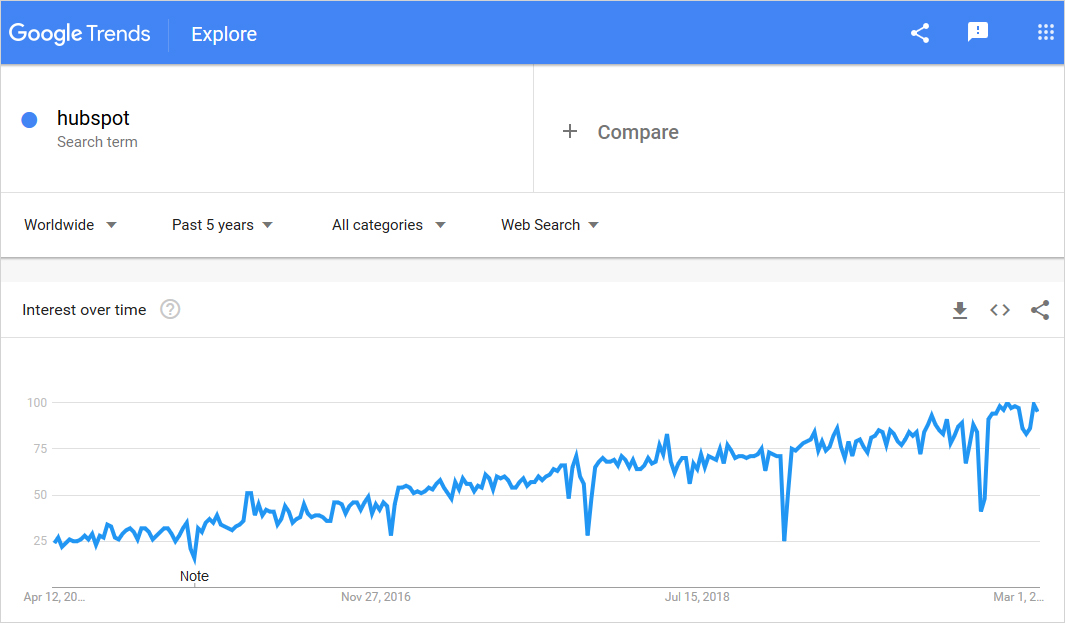1065x623 pixels.
Task: Click the share icon in the header
Action: coord(920,33)
